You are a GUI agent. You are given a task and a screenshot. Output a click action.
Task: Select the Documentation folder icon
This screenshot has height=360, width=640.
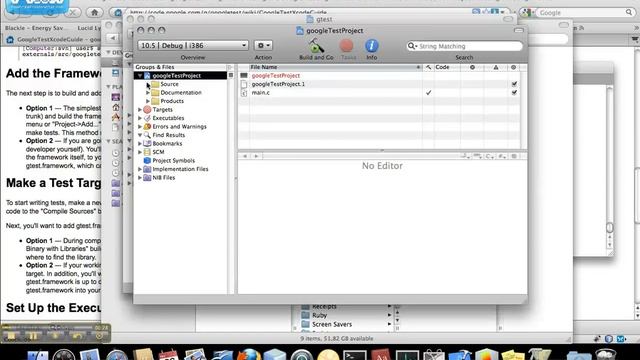[155, 93]
